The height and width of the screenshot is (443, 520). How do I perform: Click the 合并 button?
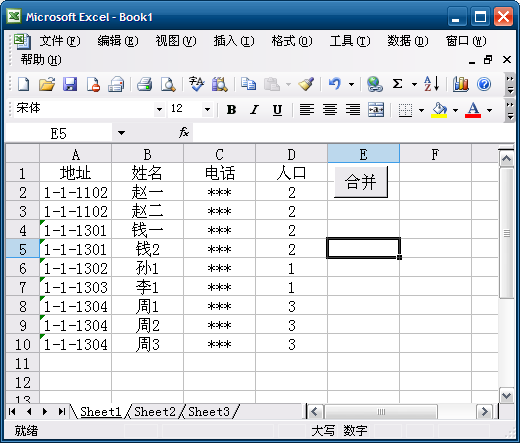tap(361, 182)
